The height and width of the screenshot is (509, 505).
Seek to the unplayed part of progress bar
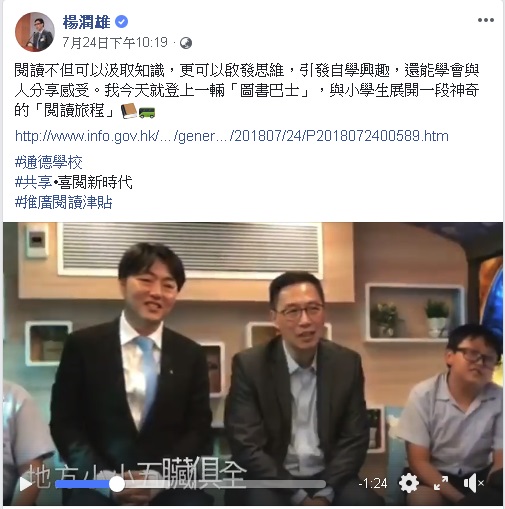(225, 484)
